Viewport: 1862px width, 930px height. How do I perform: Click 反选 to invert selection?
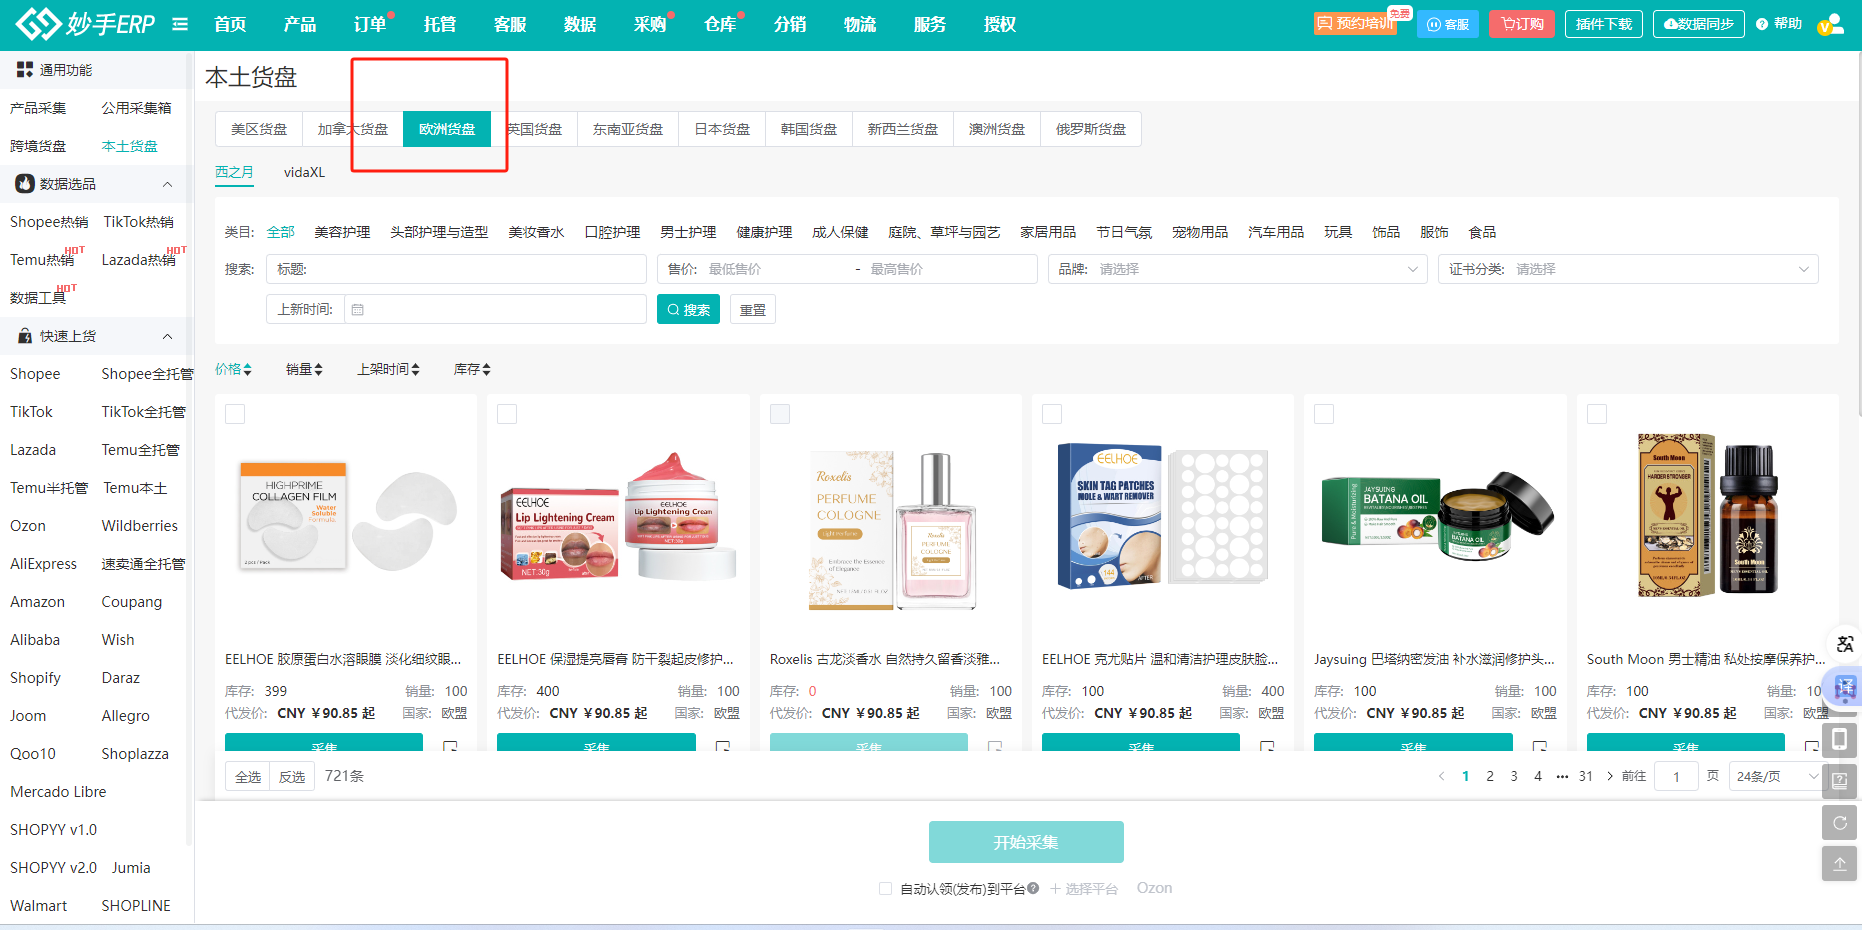tap(292, 777)
